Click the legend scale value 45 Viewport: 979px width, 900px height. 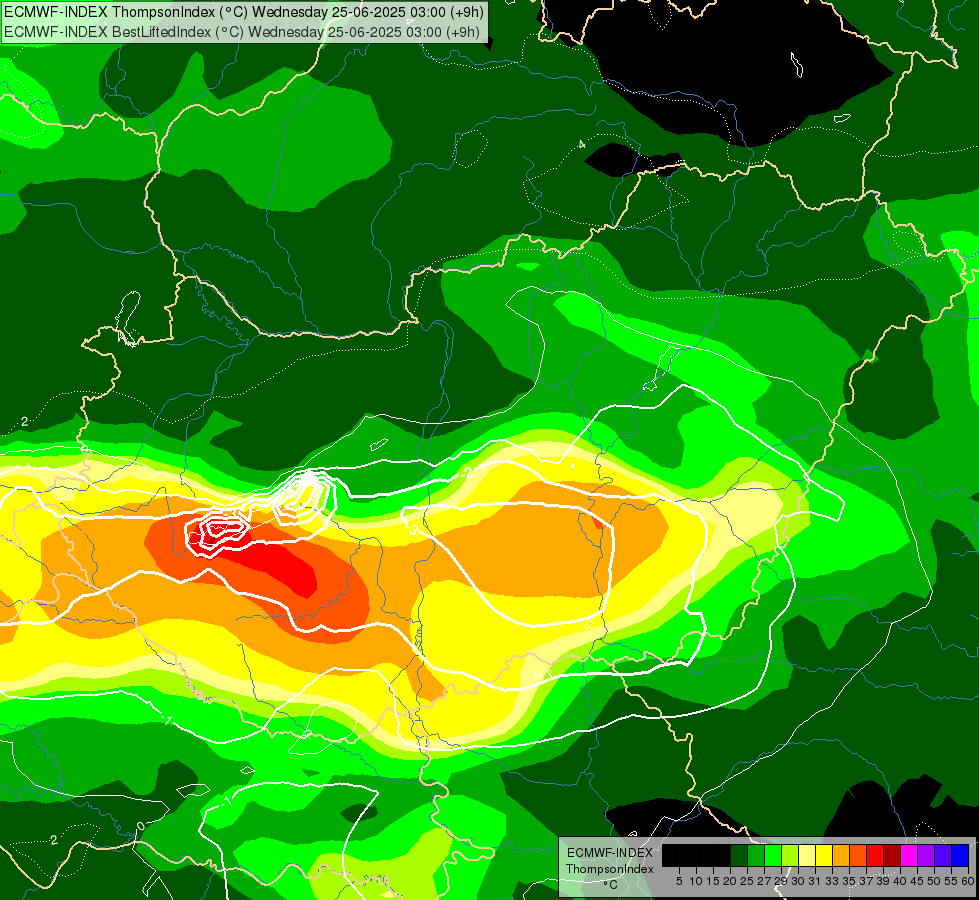918,881
